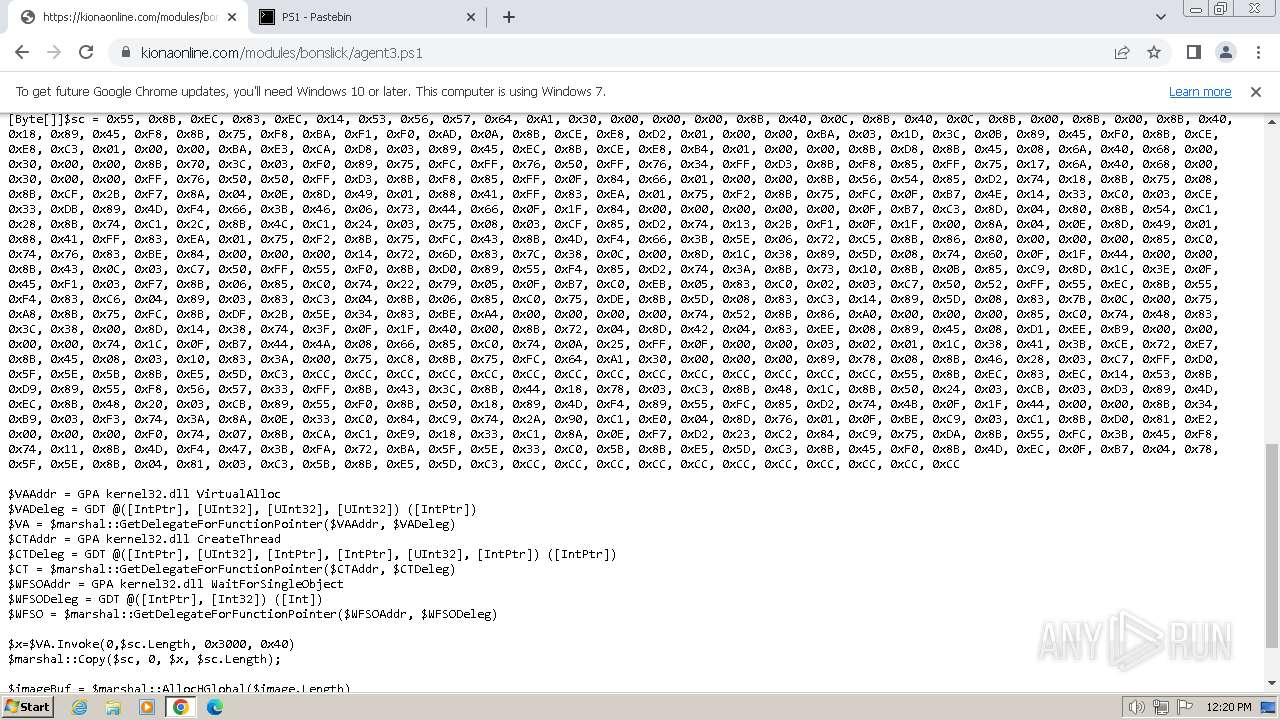This screenshot has width=1280, height=720.
Task: Open the Action Center flag icon
Action: [x=1185, y=707]
